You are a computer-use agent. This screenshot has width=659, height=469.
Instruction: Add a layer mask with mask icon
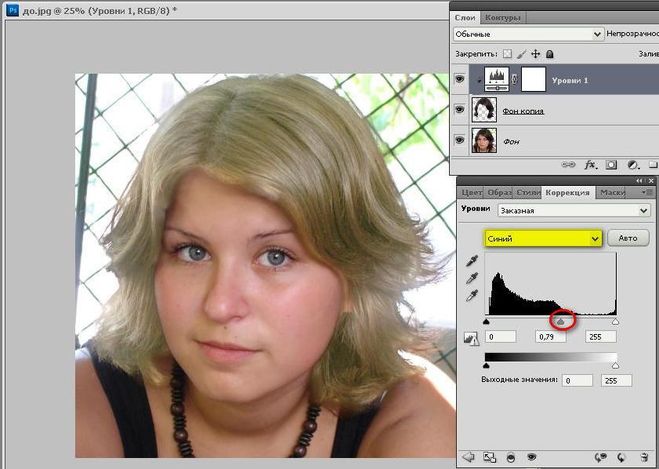(x=611, y=165)
